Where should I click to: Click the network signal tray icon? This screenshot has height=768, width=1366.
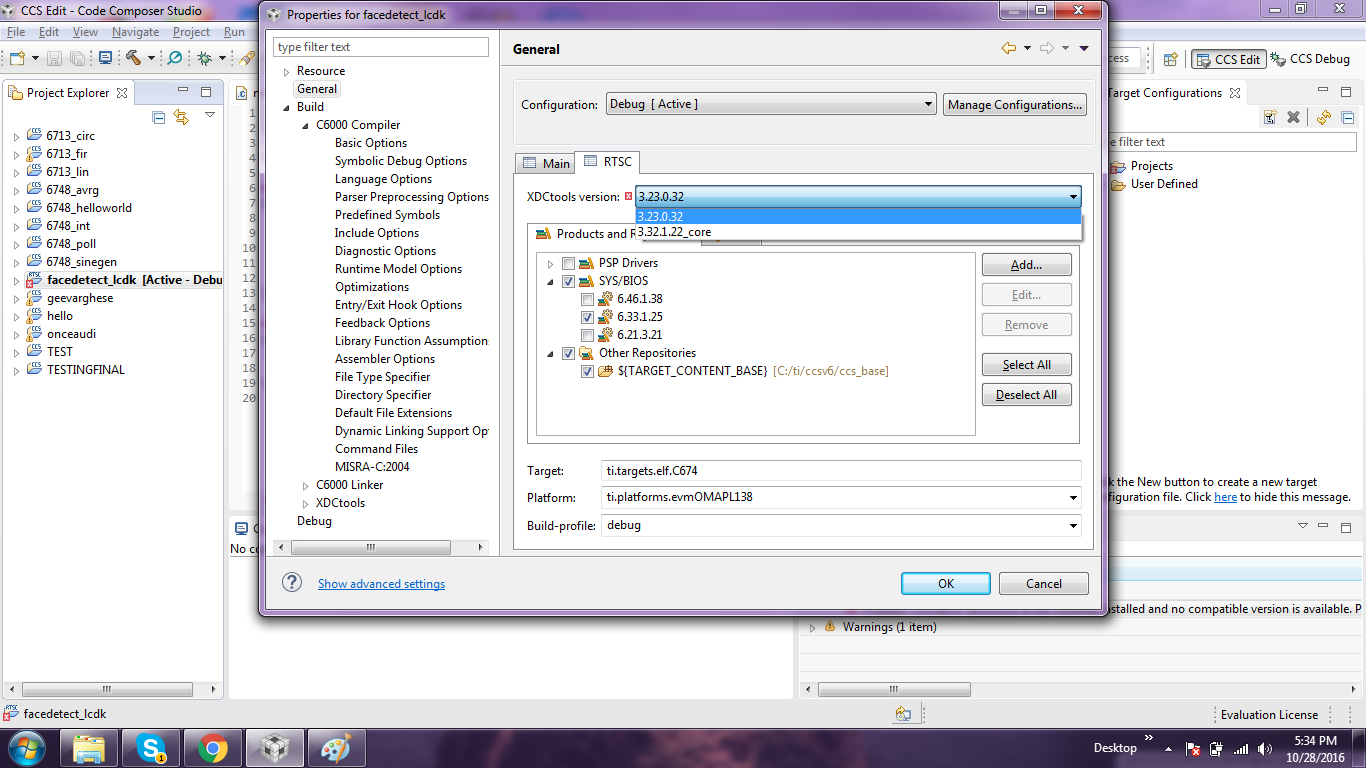click(1241, 749)
